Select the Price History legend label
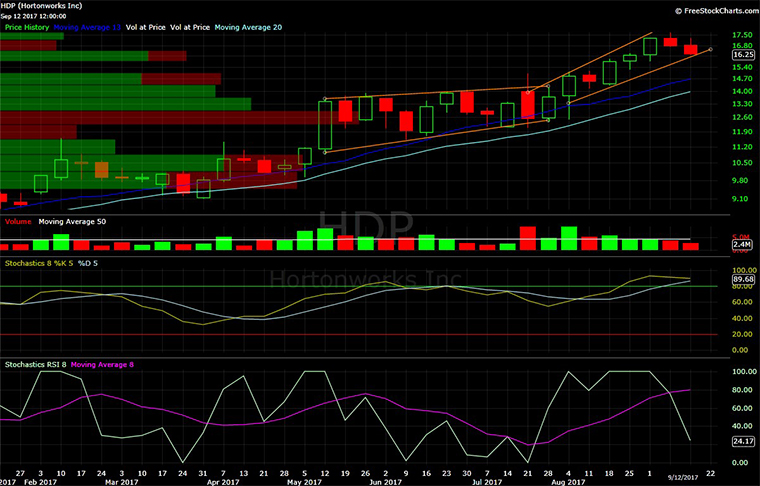 click(27, 27)
